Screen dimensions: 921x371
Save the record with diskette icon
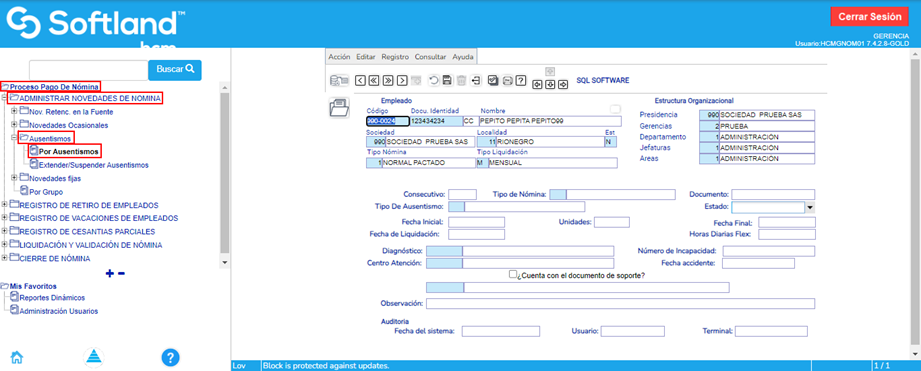tap(447, 80)
